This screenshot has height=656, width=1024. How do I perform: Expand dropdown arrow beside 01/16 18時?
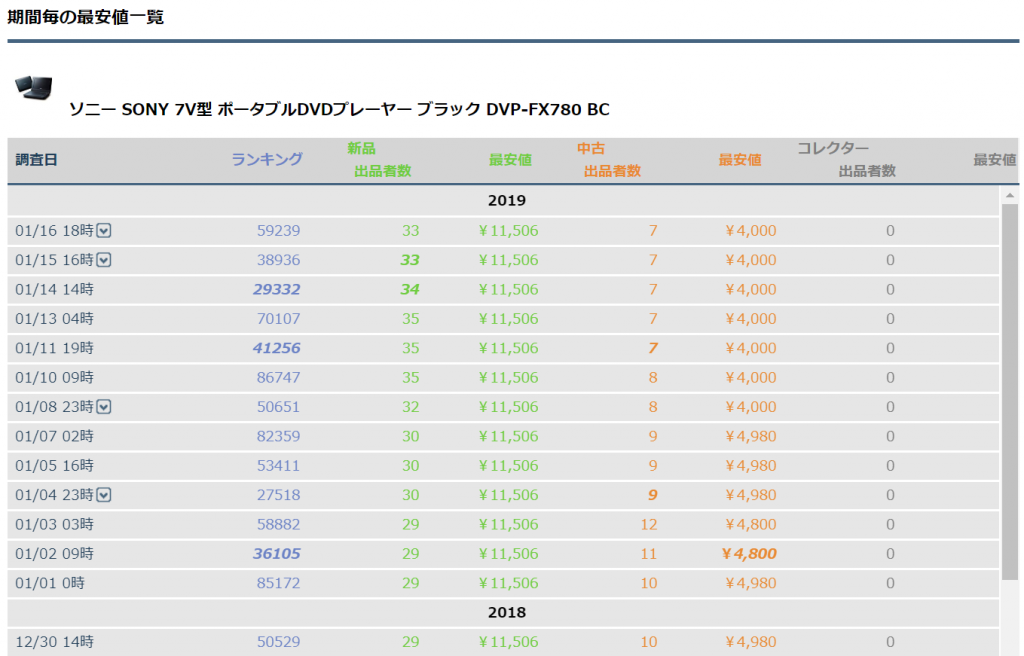pos(104,231)
